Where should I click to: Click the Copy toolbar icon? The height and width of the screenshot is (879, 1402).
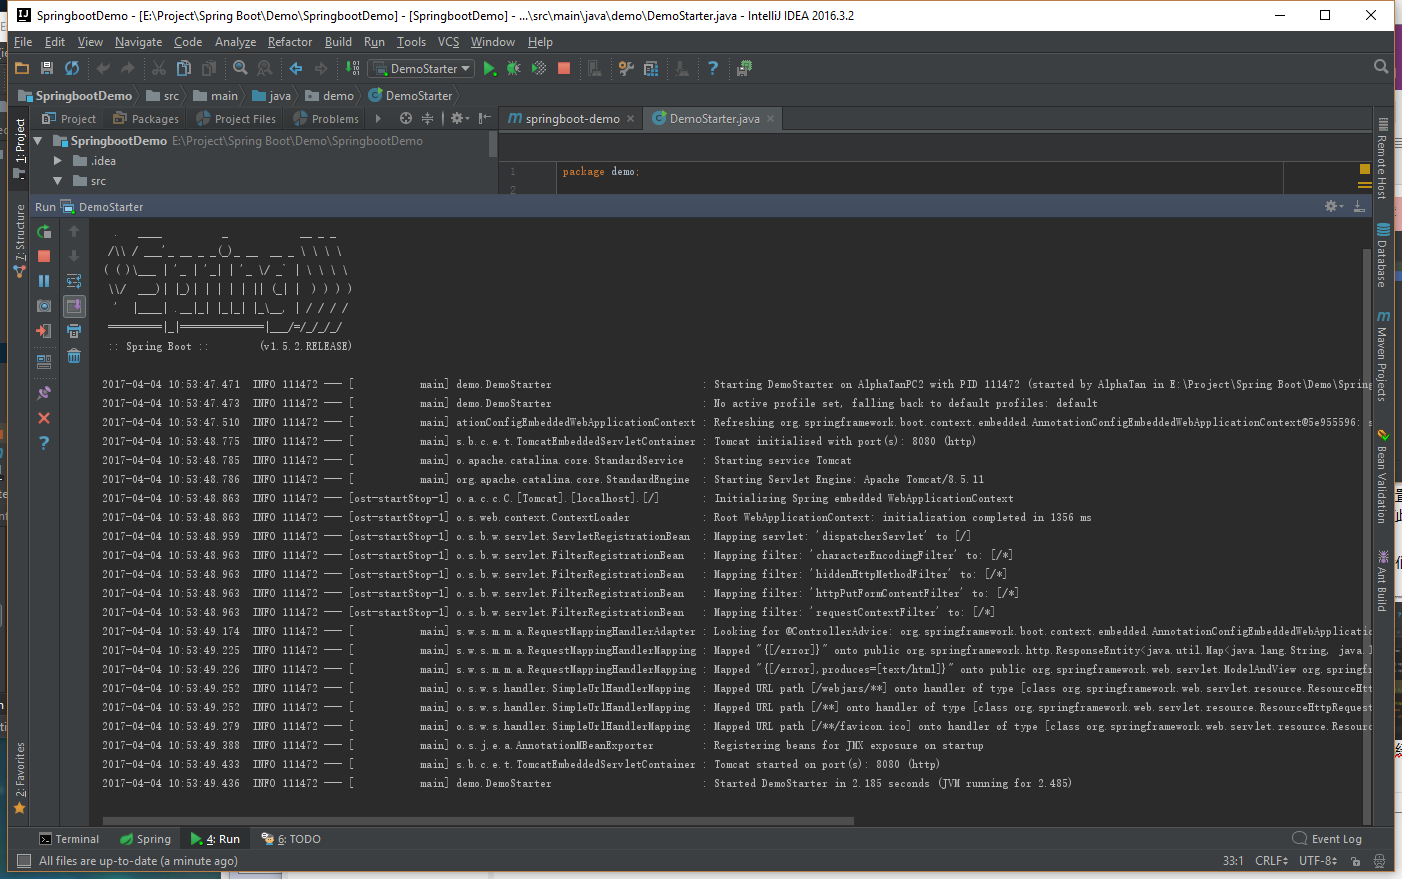coord(184,68)
